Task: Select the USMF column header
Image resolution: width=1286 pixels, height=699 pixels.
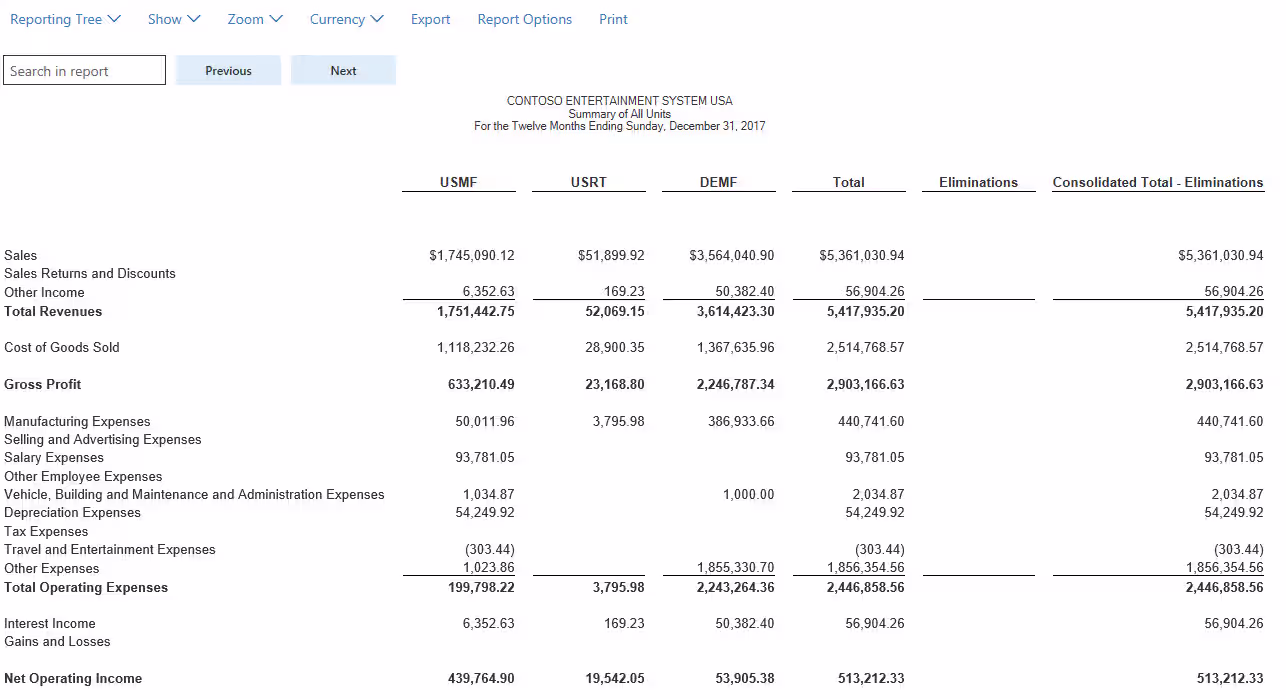Action: point(458,182)
